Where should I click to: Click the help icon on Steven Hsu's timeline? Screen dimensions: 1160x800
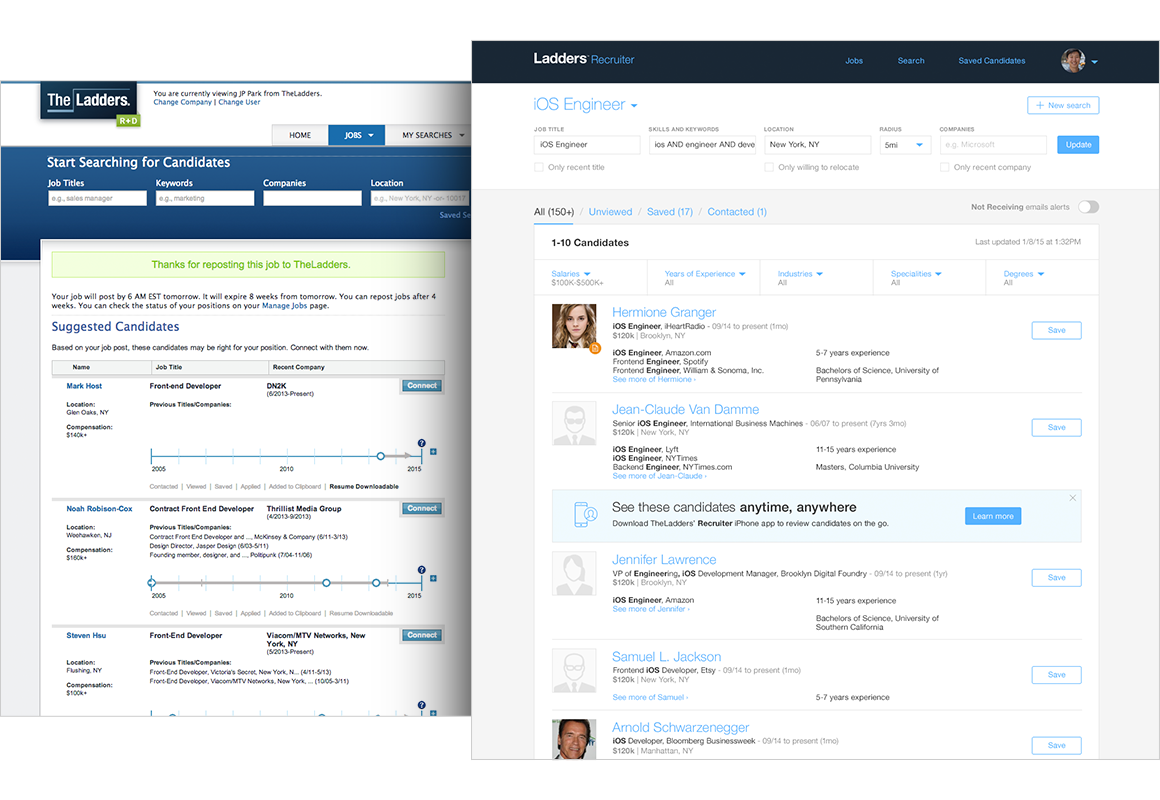(x=422, y=705)
